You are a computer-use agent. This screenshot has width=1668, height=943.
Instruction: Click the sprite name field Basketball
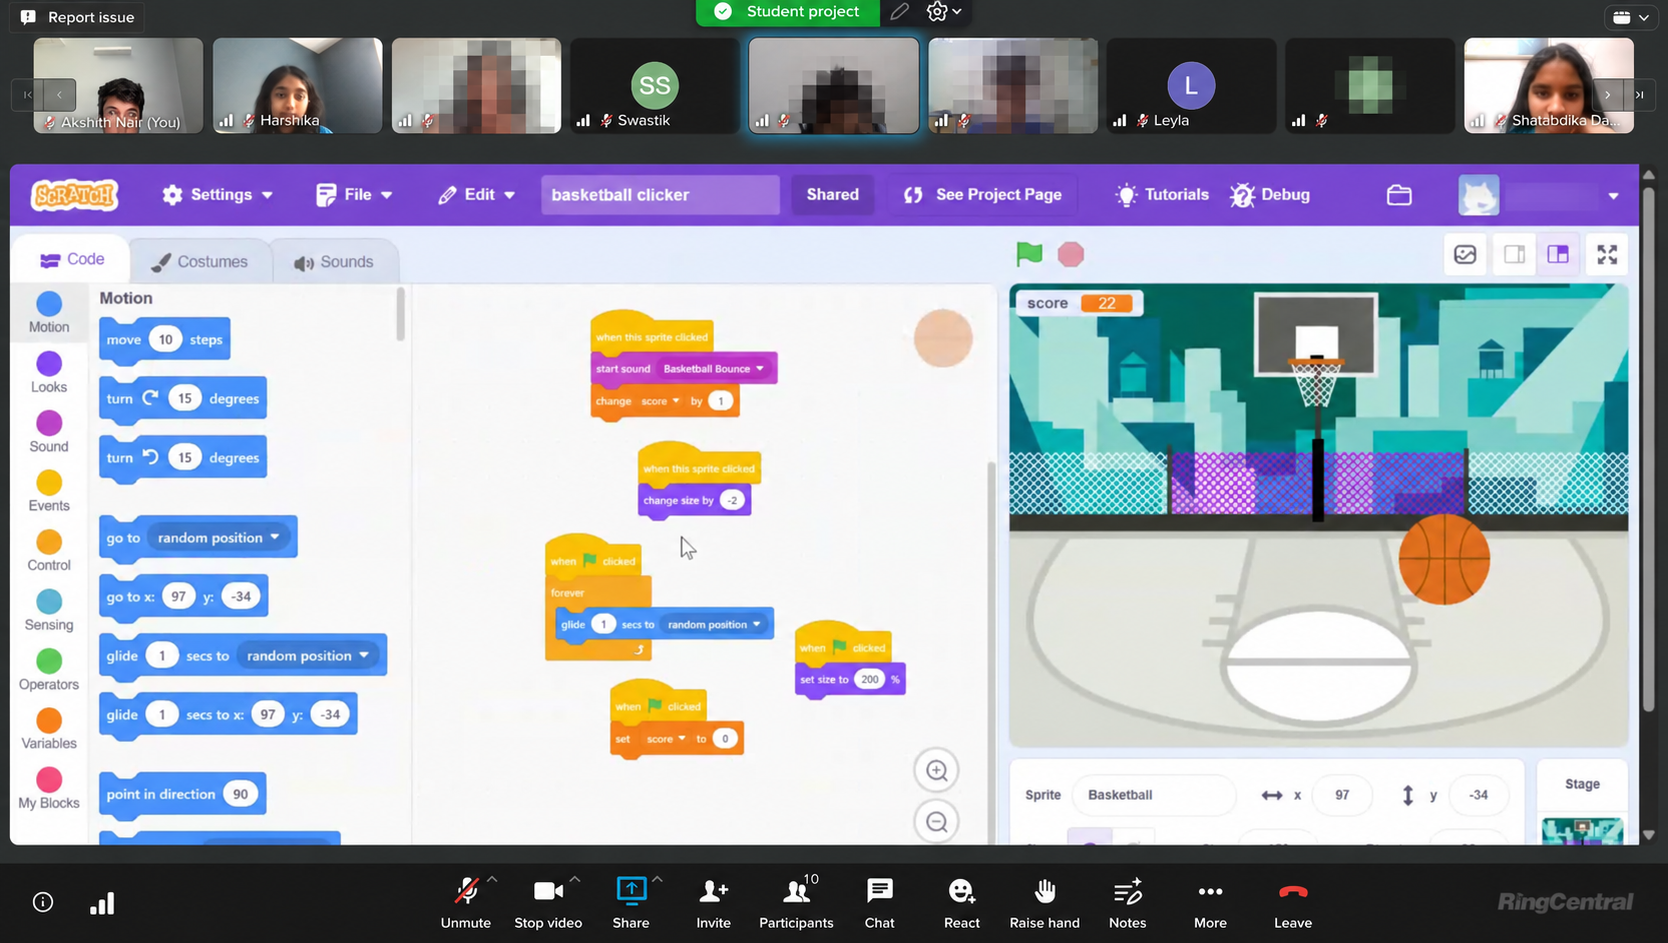[x=1153, y=795]
